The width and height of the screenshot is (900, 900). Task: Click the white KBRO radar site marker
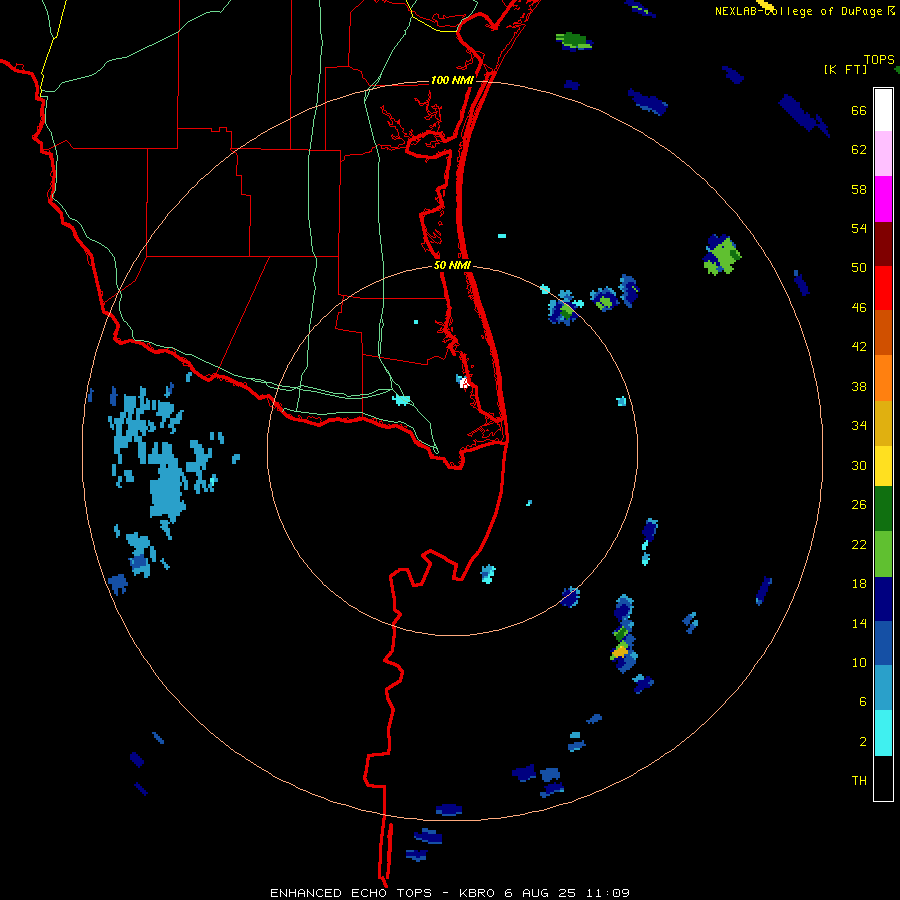464,383
